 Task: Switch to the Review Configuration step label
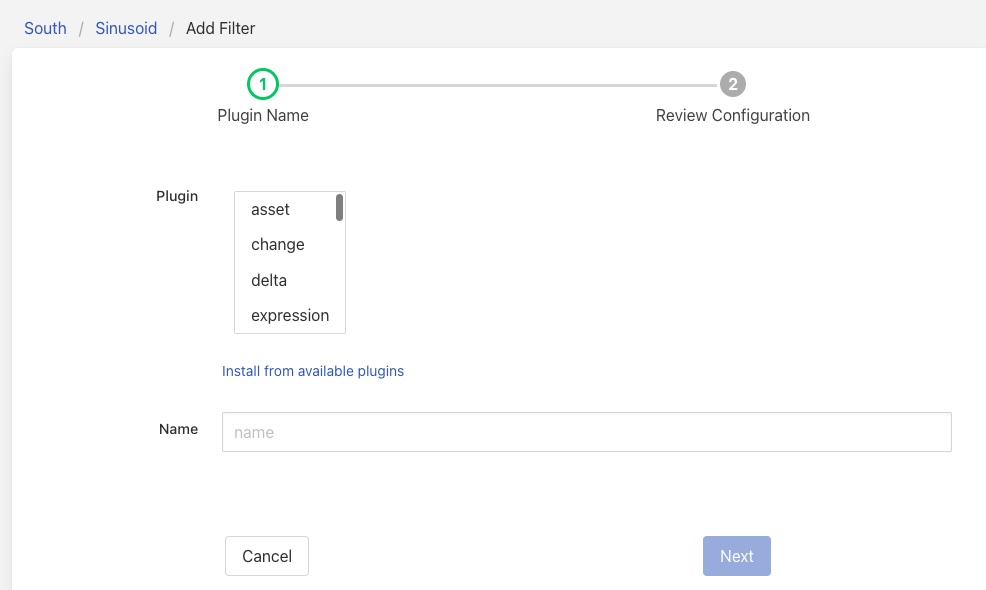(x=733, y=115)
